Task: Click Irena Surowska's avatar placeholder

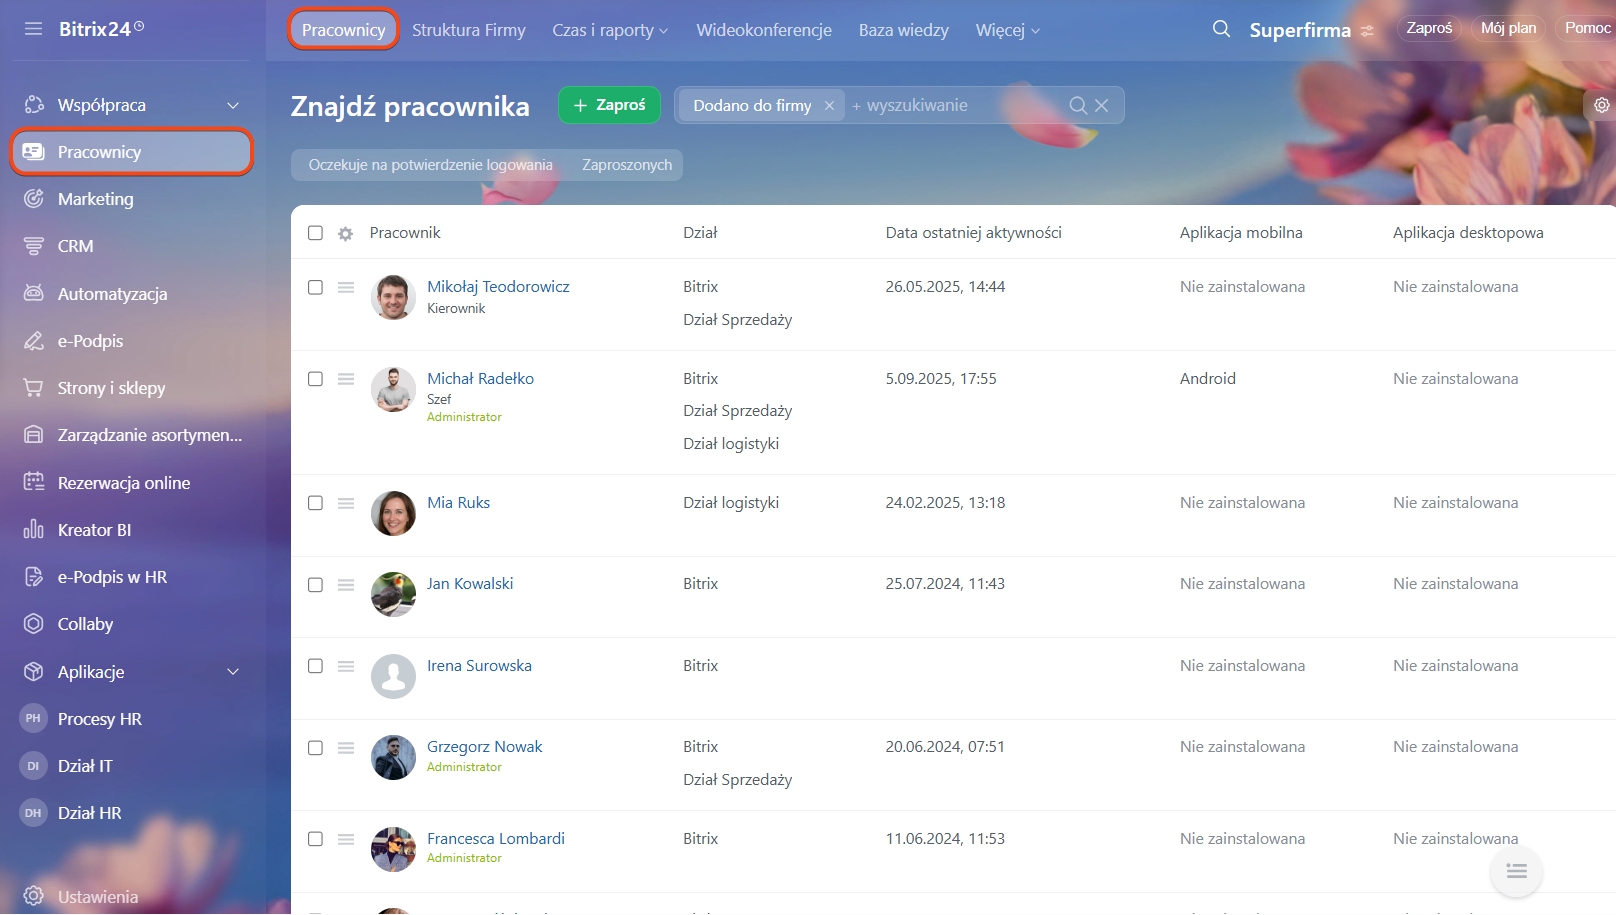Action: (393, 677)
